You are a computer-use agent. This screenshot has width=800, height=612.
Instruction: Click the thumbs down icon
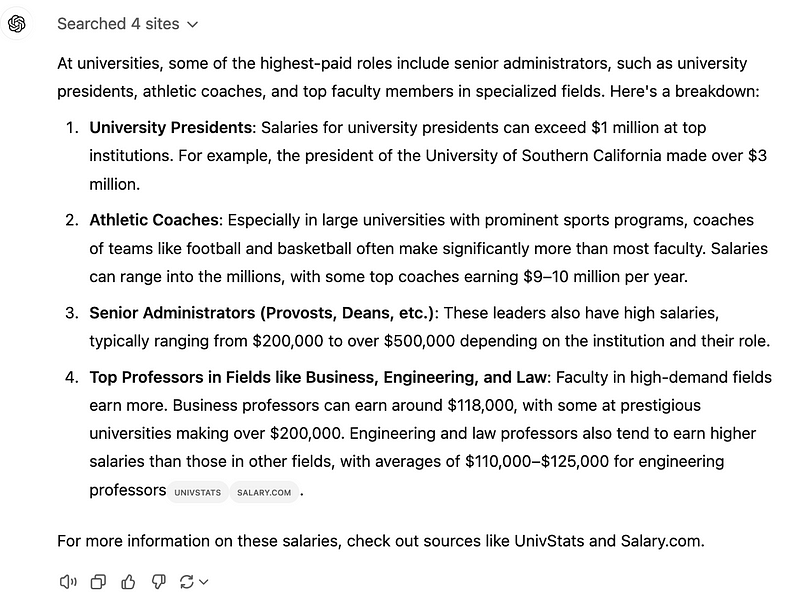point(158,581)
